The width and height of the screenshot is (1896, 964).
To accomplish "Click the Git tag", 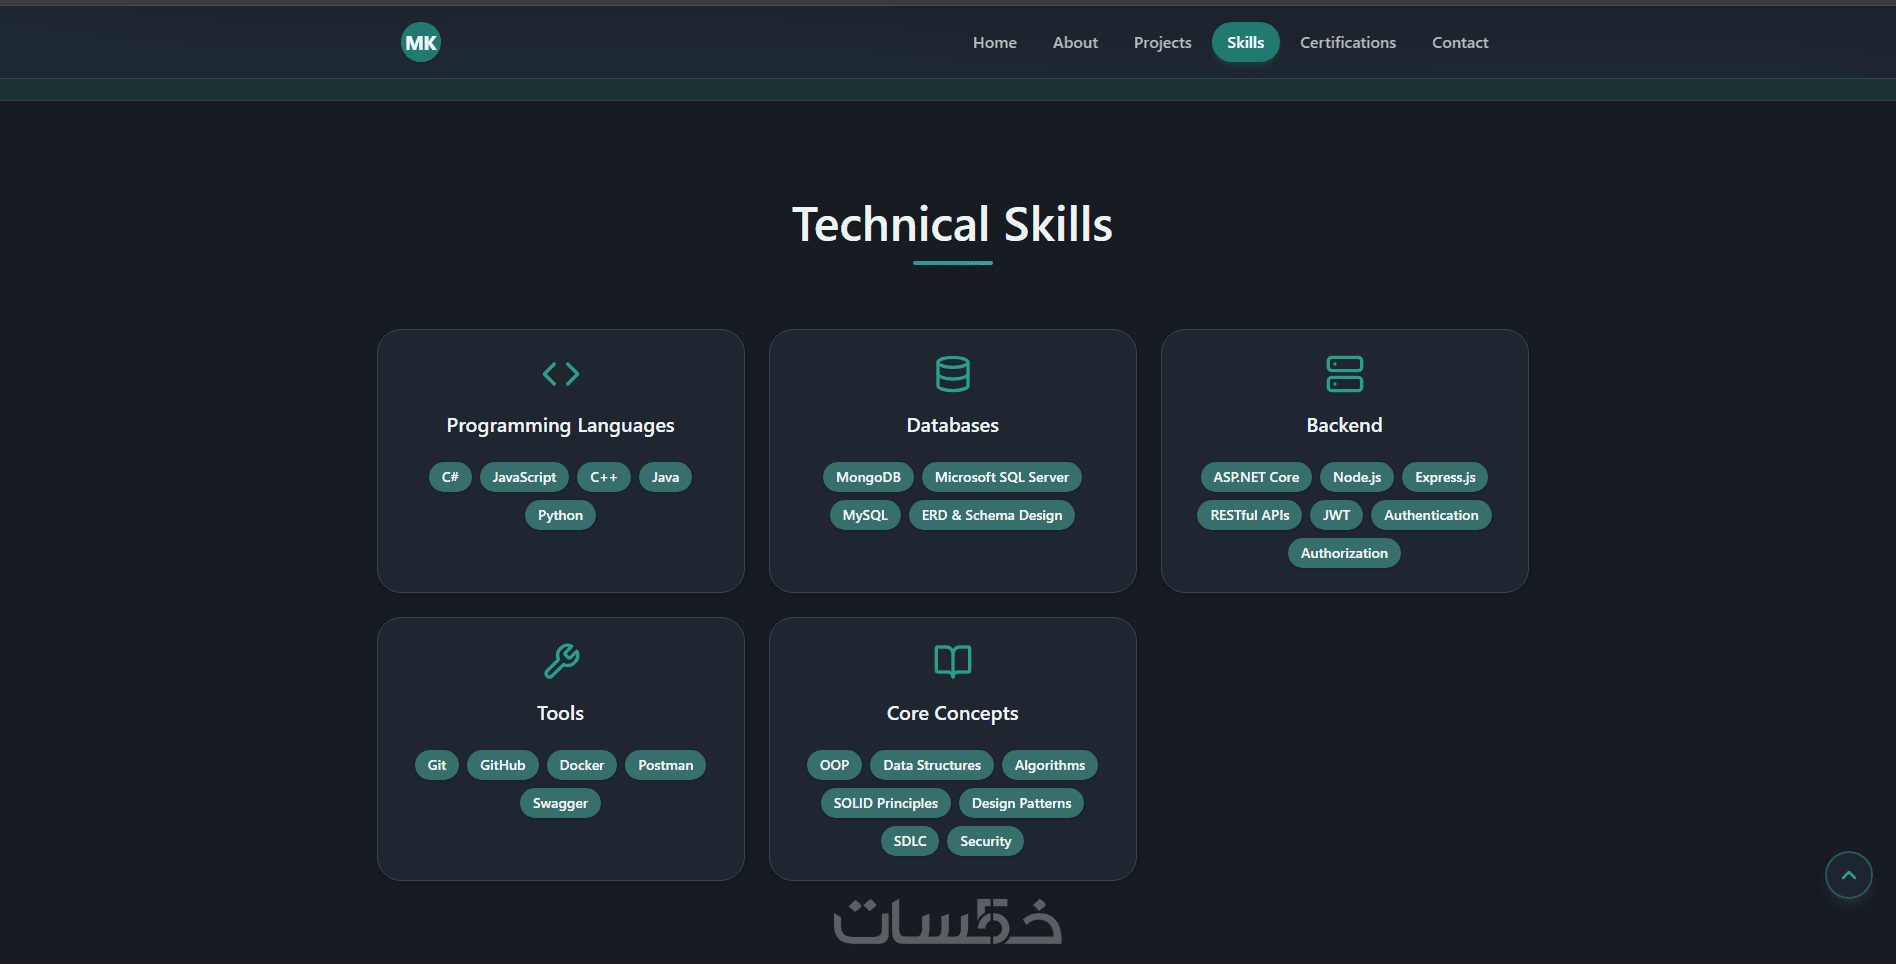I will 437,765.
